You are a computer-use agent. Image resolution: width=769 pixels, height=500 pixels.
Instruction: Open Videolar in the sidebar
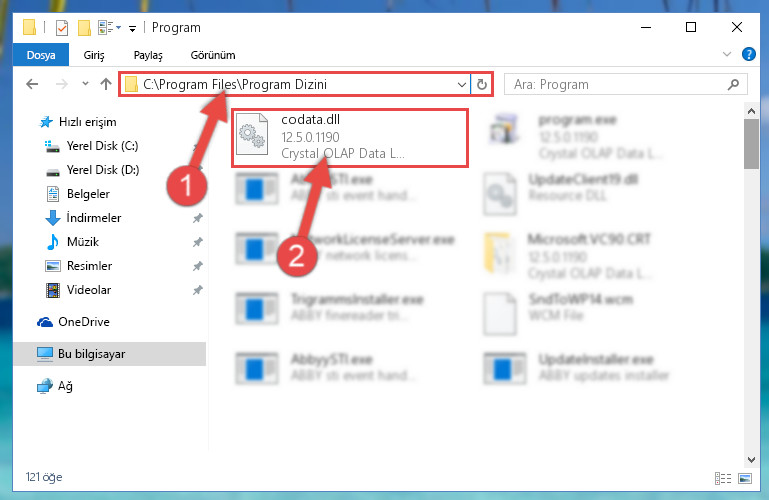[x=78, y=290]
